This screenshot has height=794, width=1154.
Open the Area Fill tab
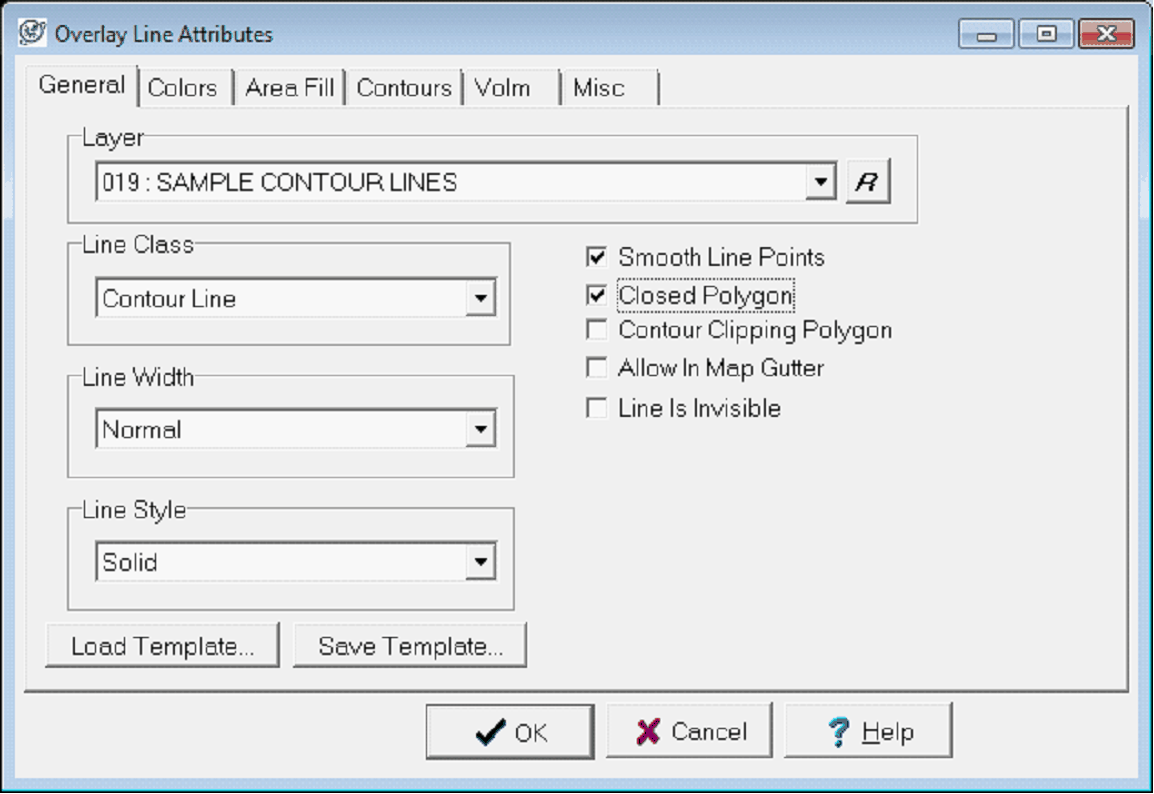[289, 88]
